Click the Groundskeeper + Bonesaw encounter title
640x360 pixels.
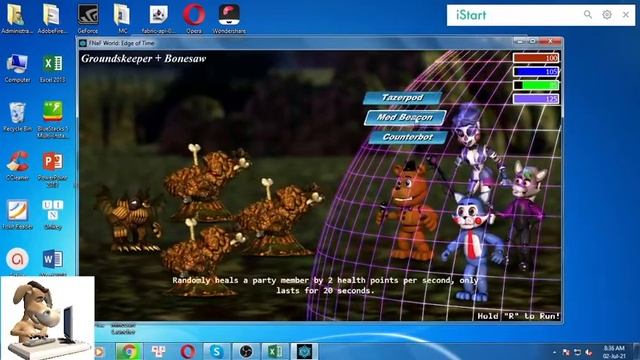pyautogui.click(x=144, y=58)
